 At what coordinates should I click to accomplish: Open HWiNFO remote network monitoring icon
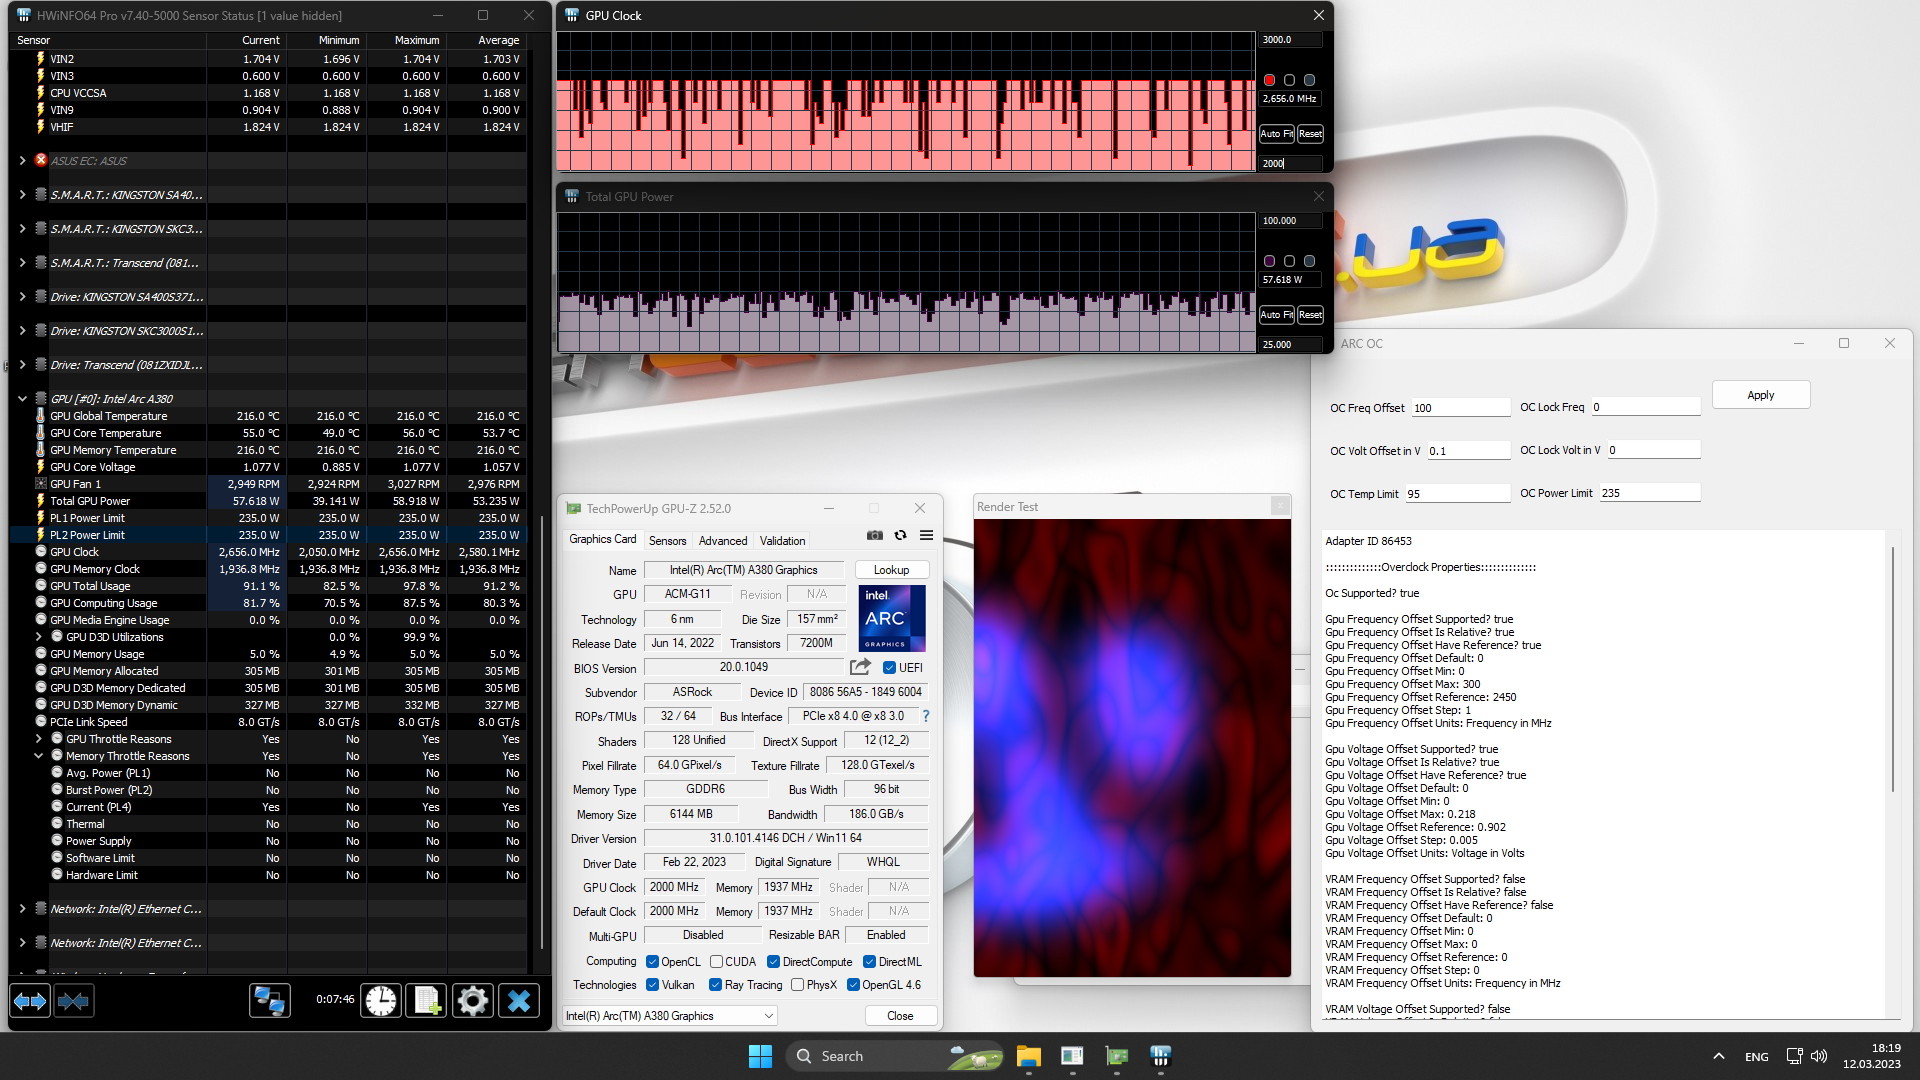tap(269, 1001)
